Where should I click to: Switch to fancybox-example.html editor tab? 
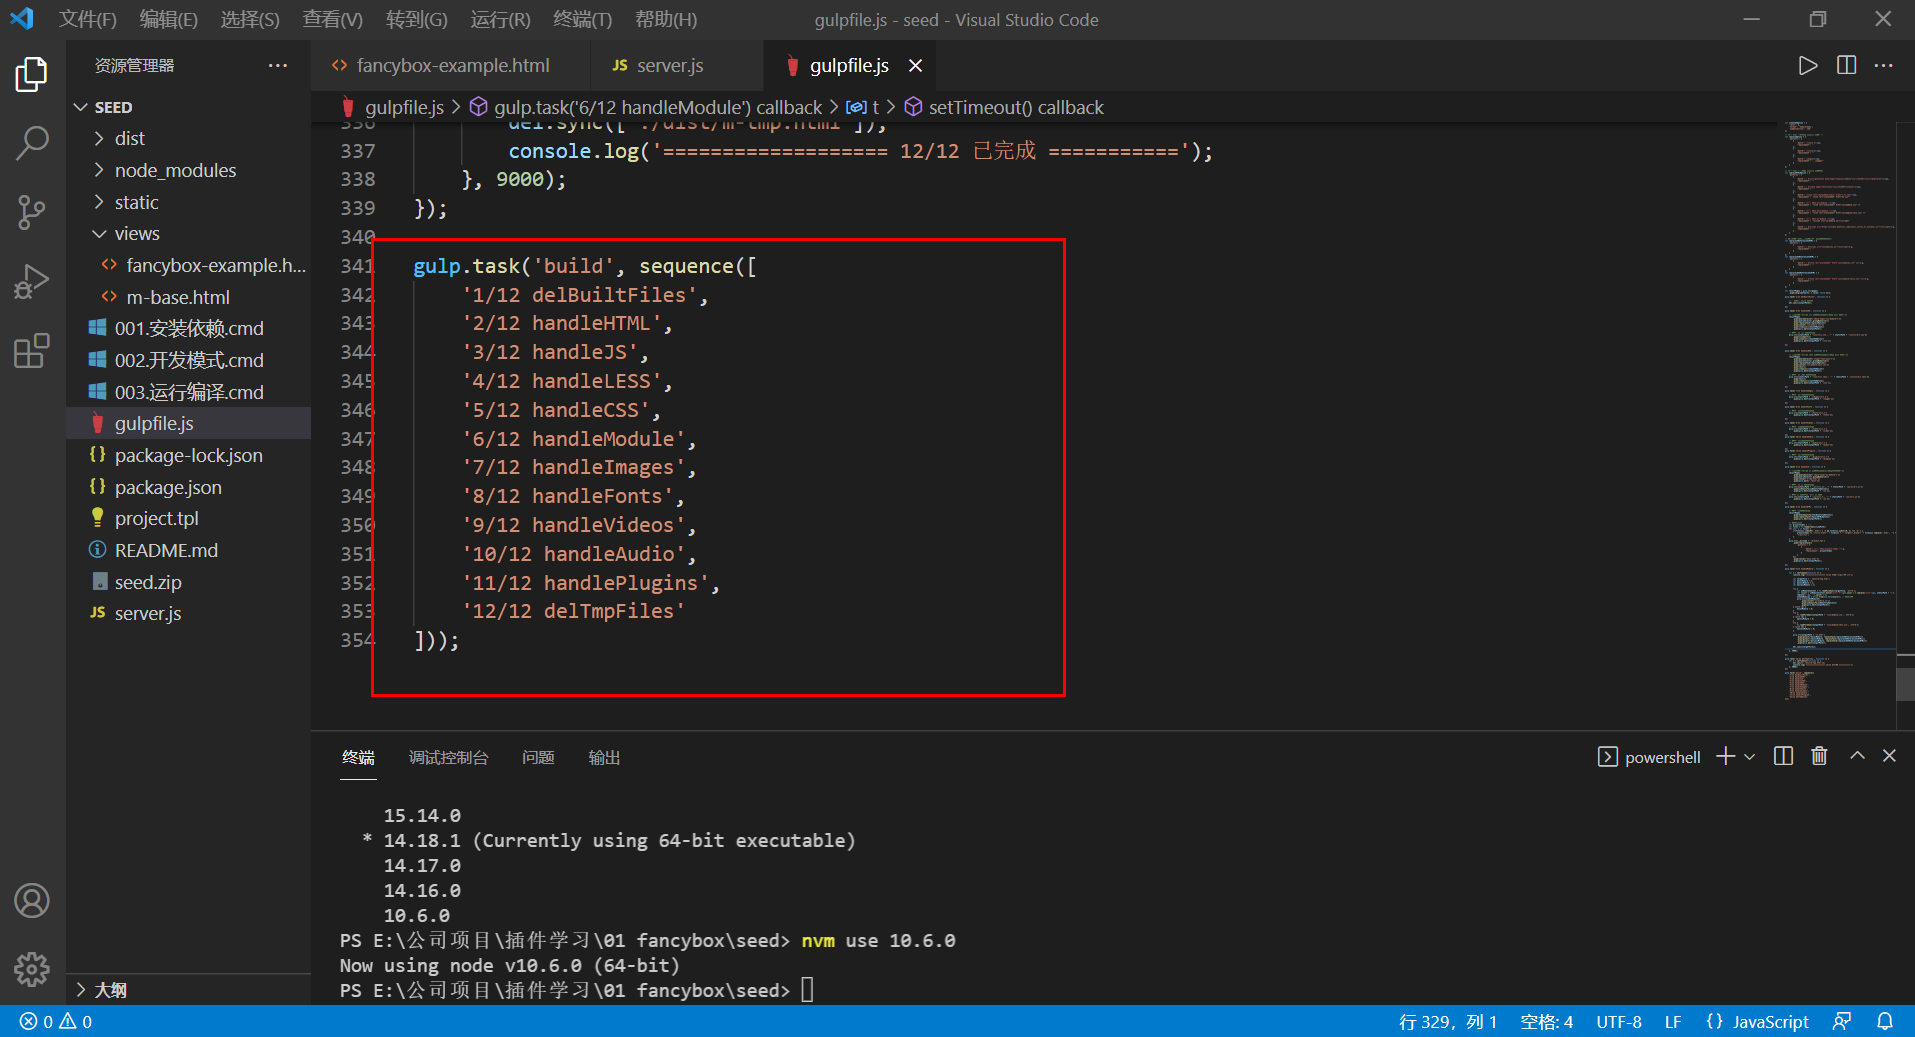pyautogui.click(x=453, y=66)
